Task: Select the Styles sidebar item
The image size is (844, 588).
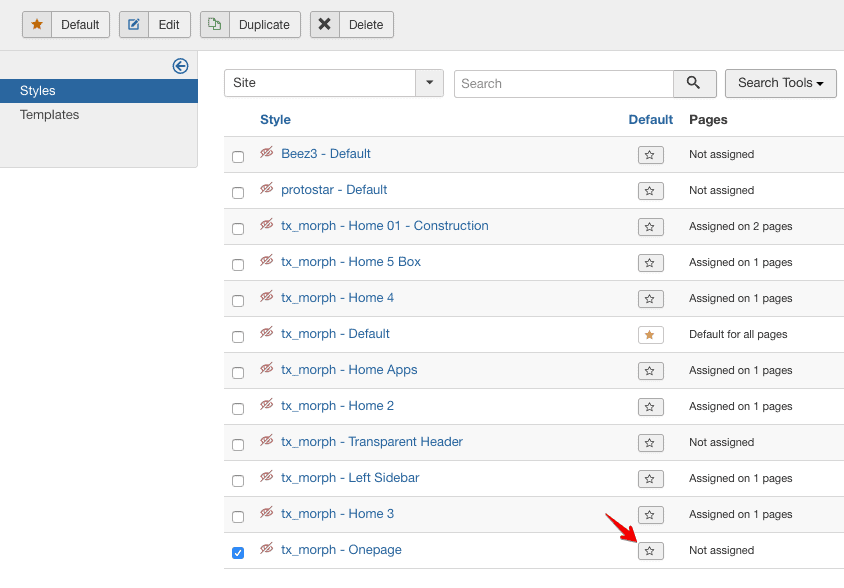Action: [x=99, y=90]
